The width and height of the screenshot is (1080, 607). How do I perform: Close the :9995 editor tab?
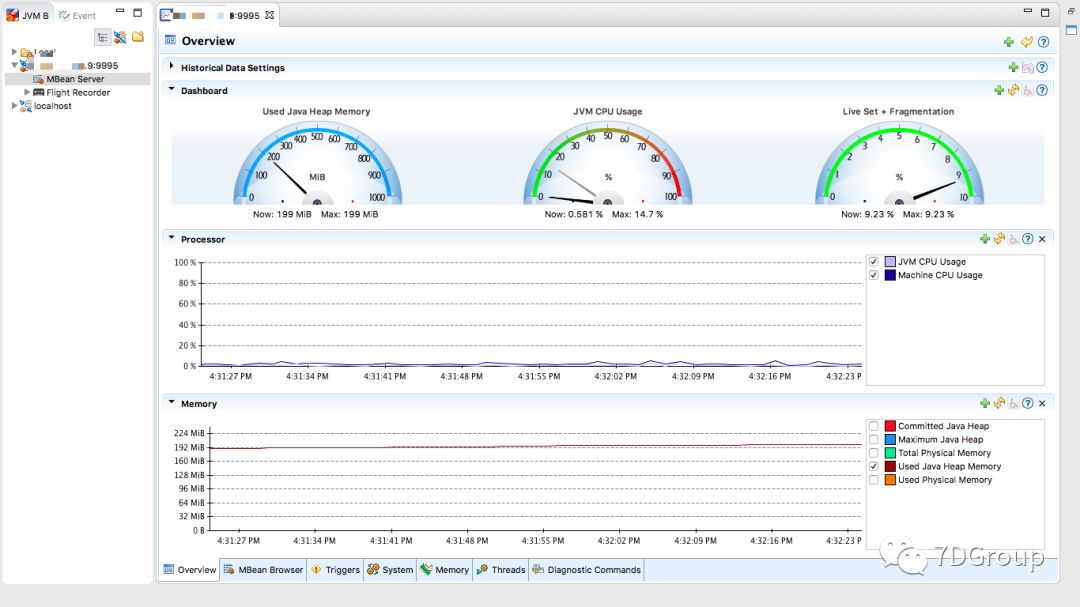(x=269, y=15)
